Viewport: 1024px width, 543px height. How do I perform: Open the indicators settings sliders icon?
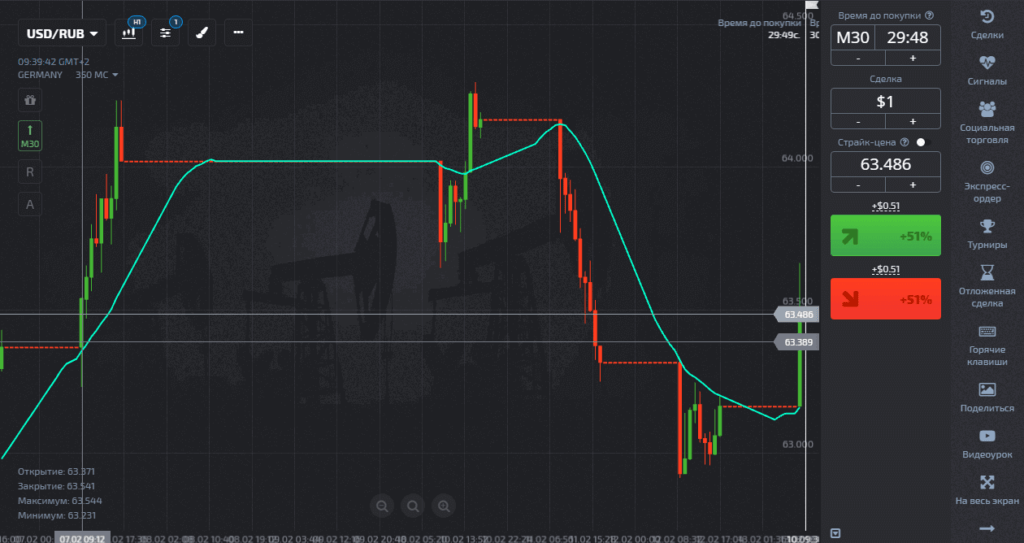tap(166, 33)
